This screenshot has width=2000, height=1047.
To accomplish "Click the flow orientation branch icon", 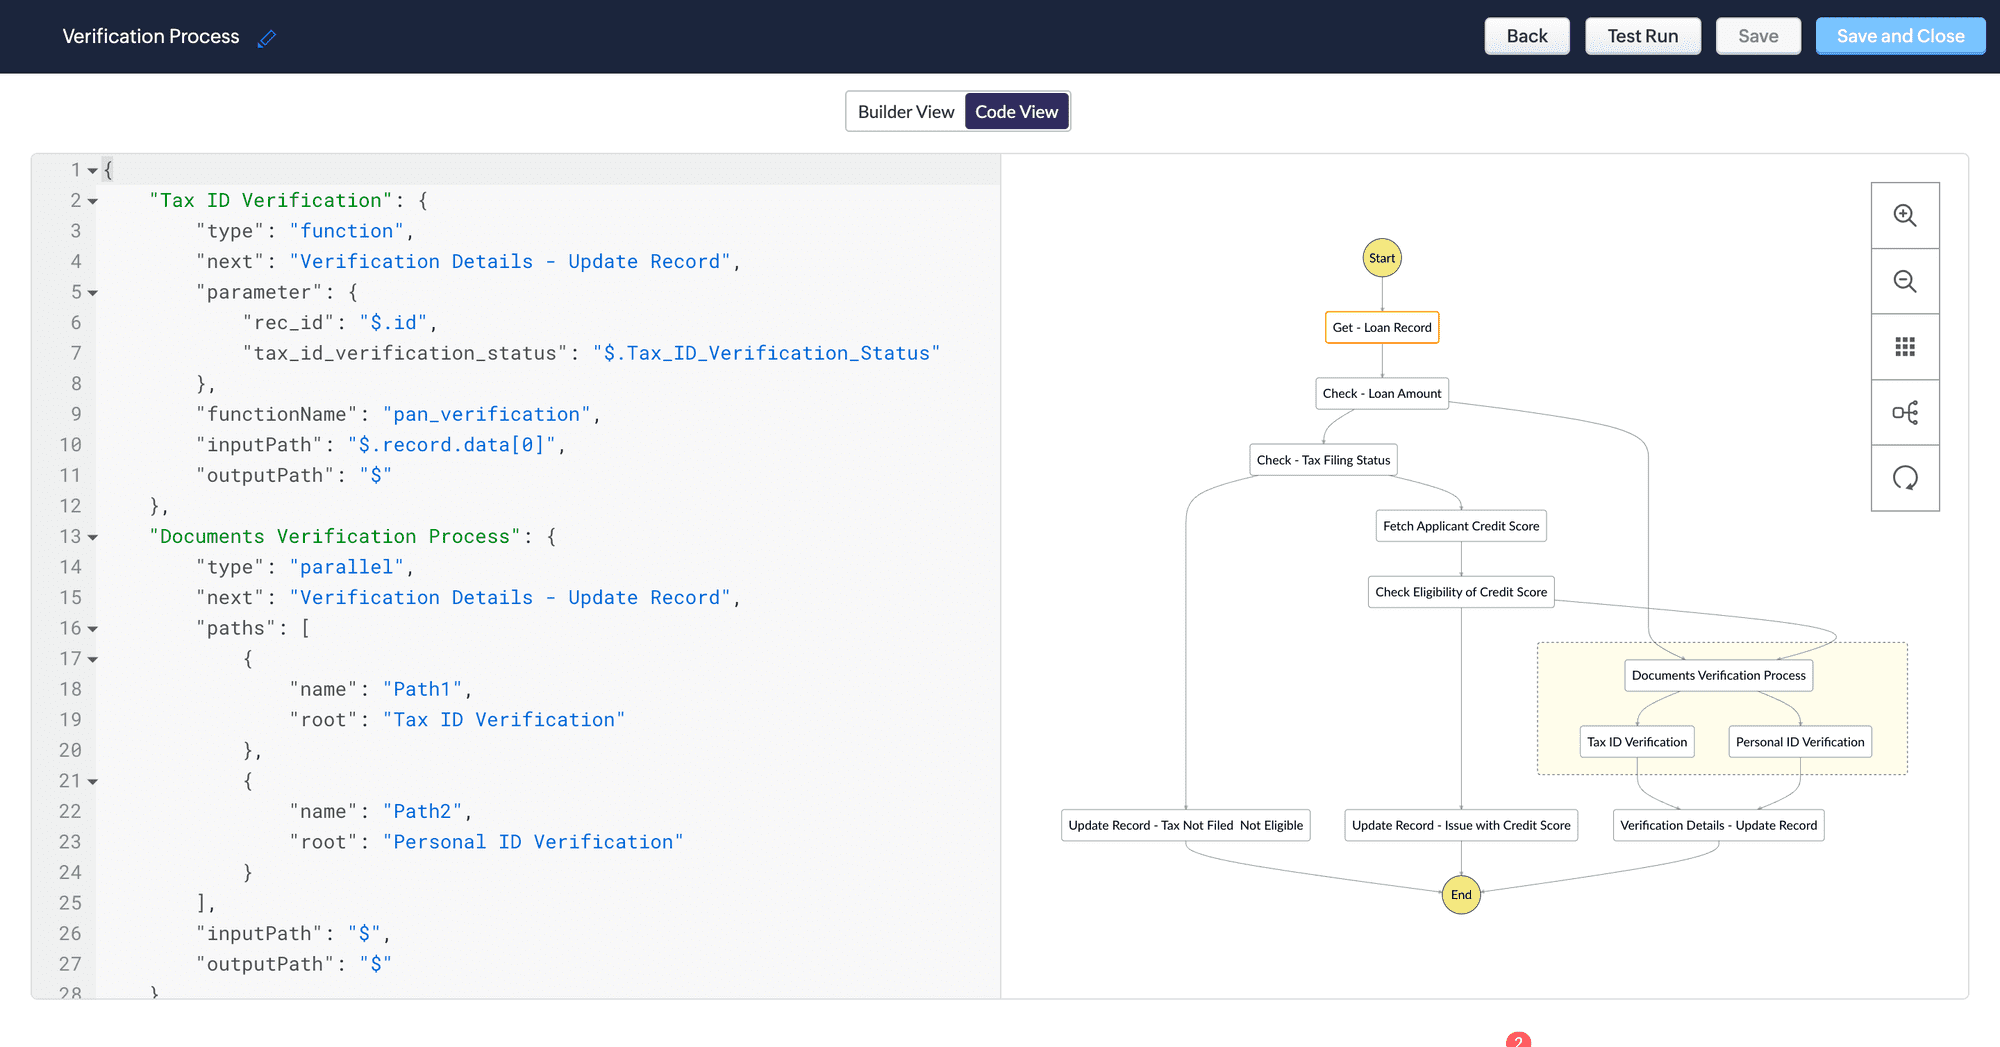I will (x=1905, y=413).
